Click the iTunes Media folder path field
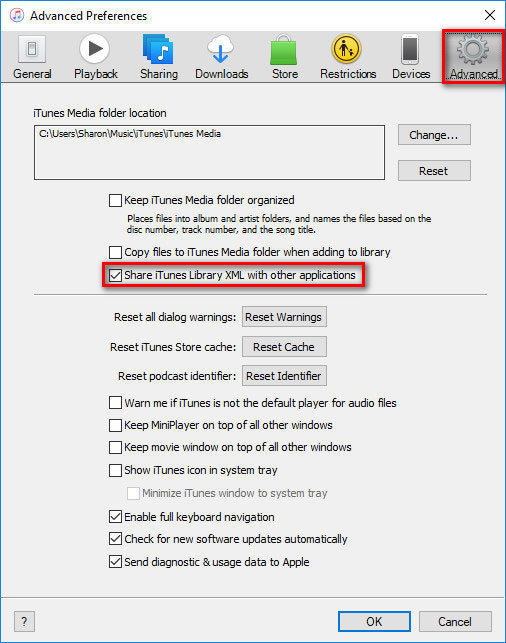 (x=210, y=153)
